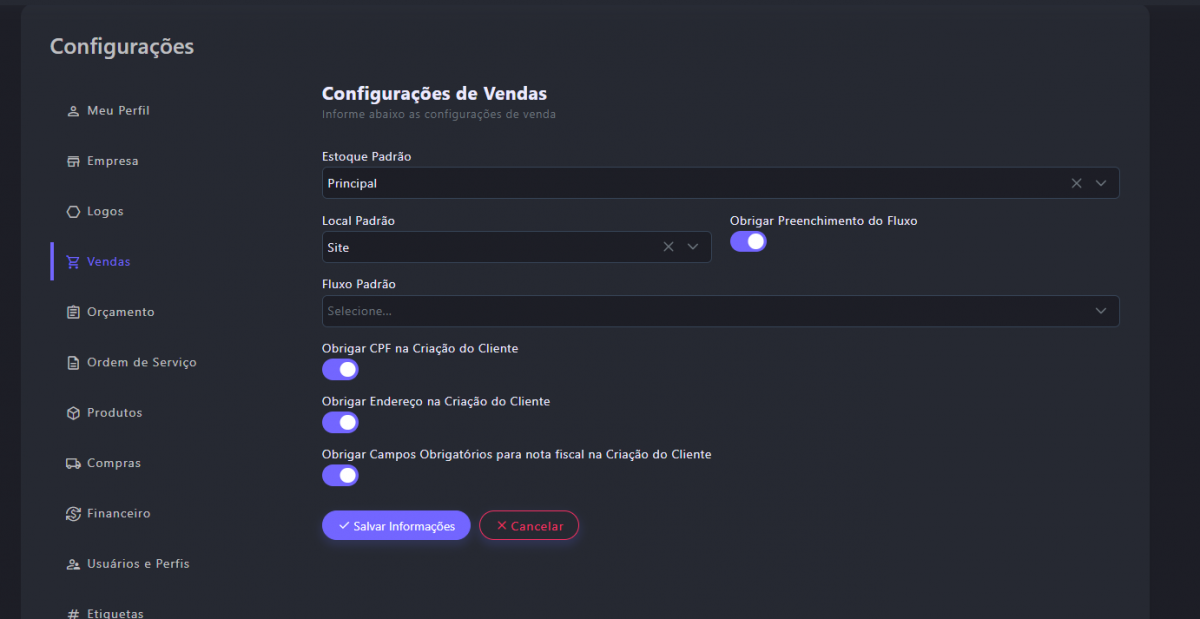Open the Local Padrão dropdown chevron
The width and height of the screenshot is (1200, 619).
click(x=693, y=247)
